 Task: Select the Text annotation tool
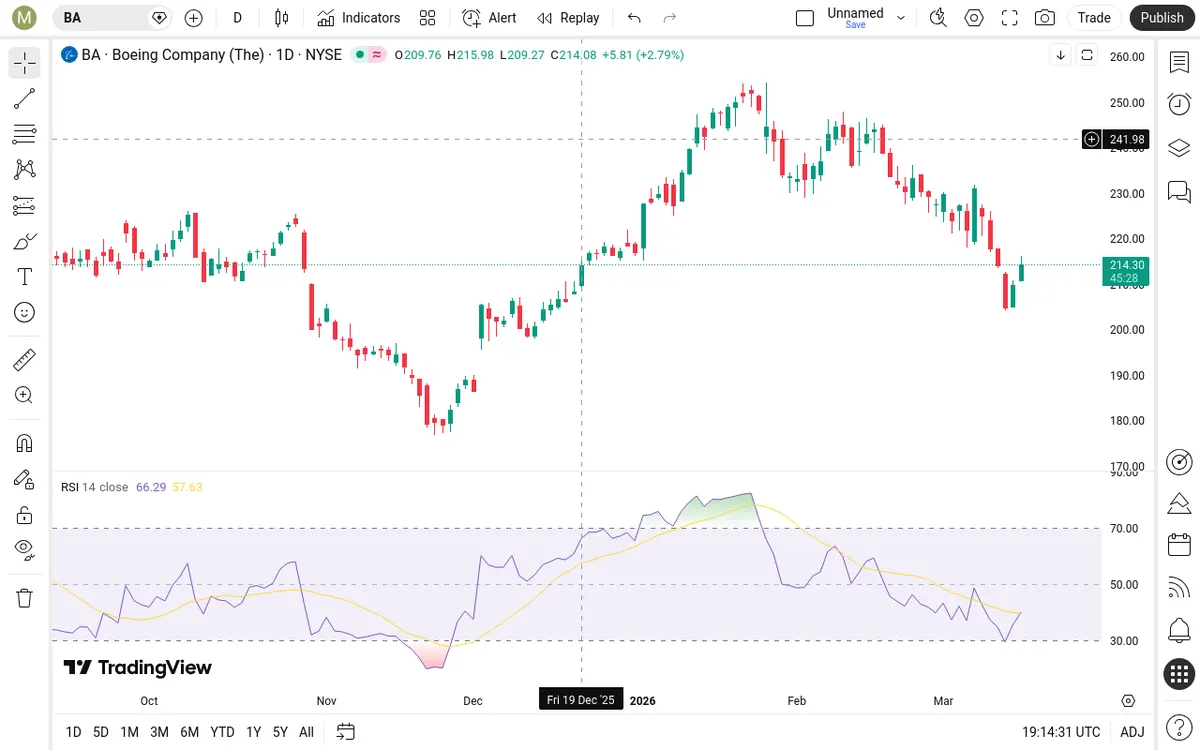pos(25,277)
